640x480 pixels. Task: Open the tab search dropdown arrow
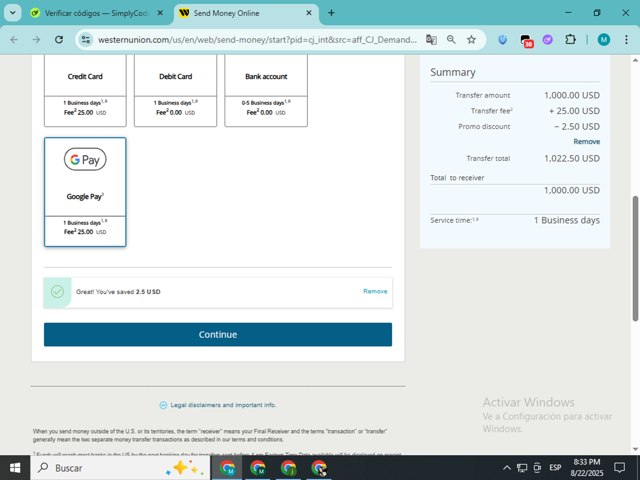click(13, 13)
